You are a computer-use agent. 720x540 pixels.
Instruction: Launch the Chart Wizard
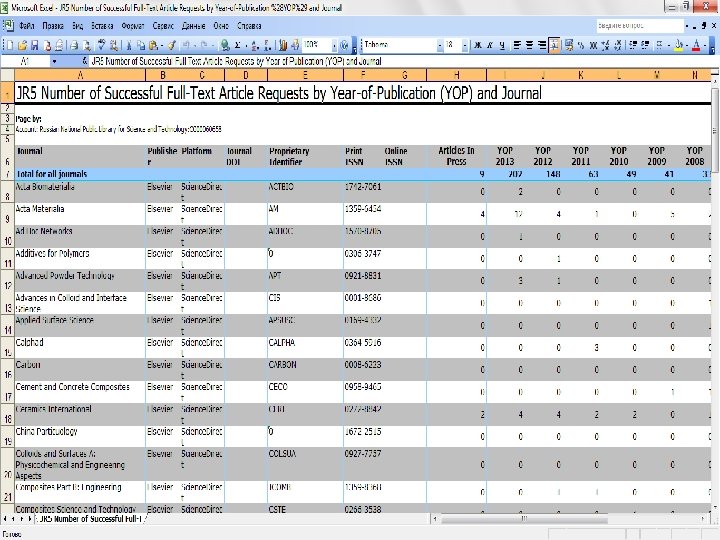pos(283,45)
